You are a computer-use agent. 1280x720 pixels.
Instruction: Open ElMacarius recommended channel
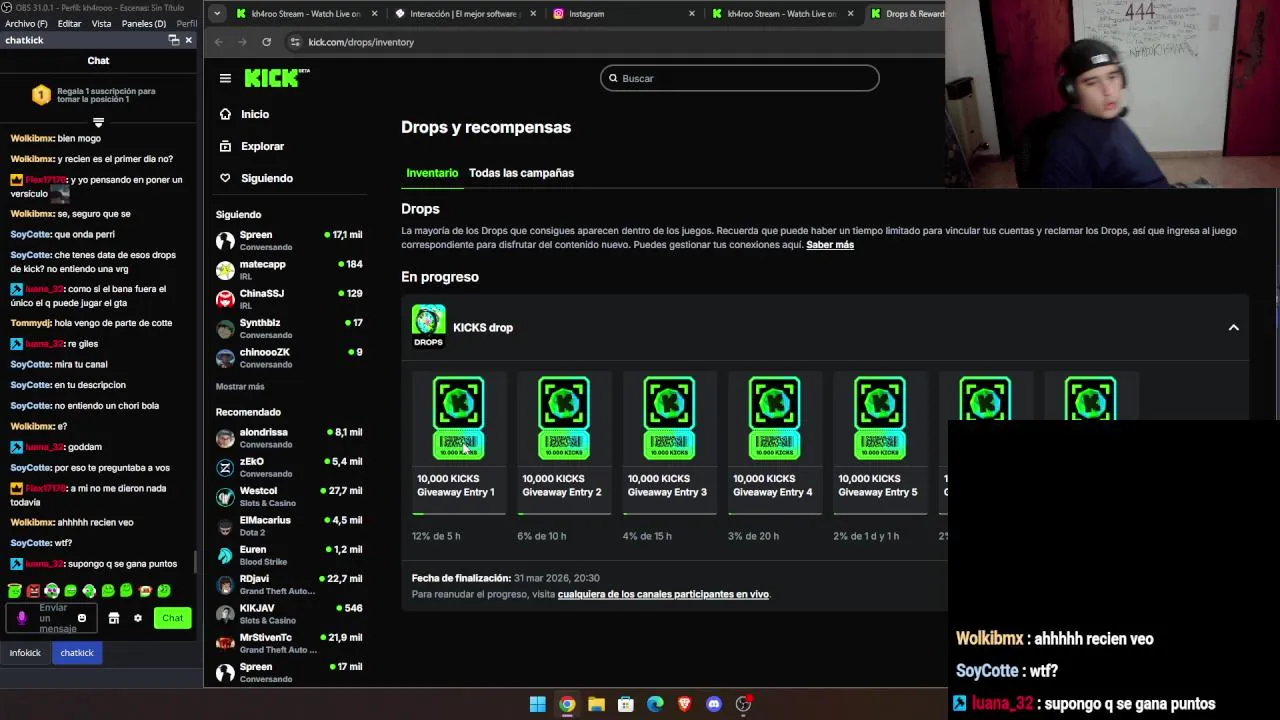click(x=290, y=525)
